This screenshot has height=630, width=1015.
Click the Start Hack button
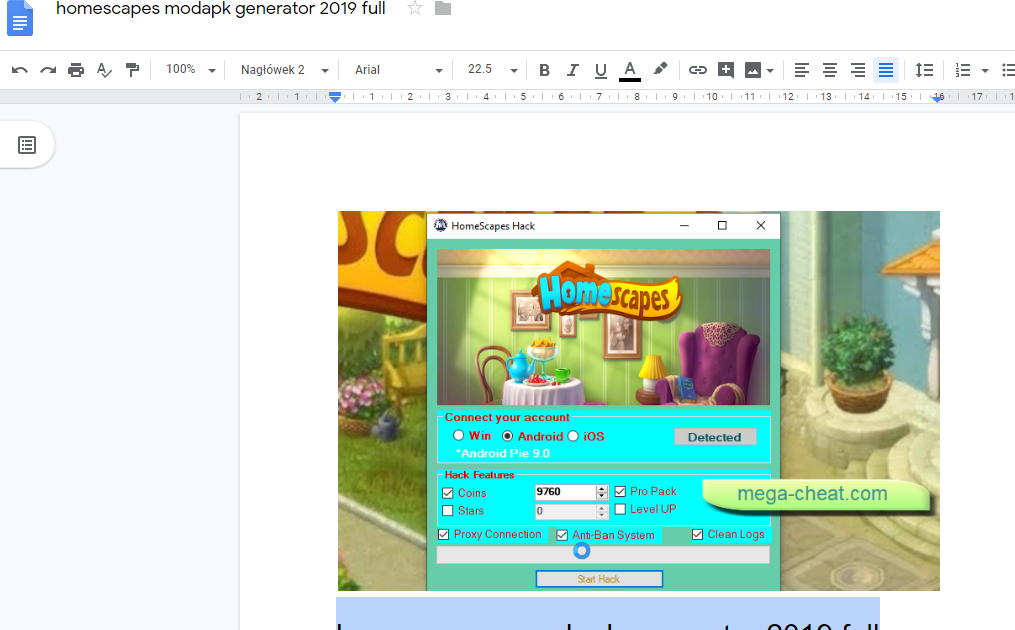[x=598, y=579]
